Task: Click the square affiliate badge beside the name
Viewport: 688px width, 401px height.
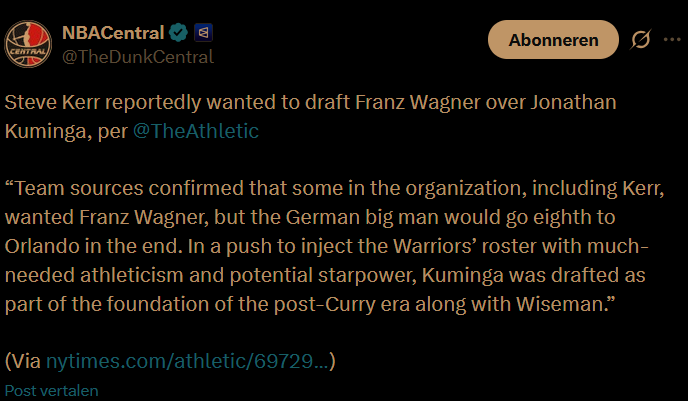Action: [x=203, y=33]
